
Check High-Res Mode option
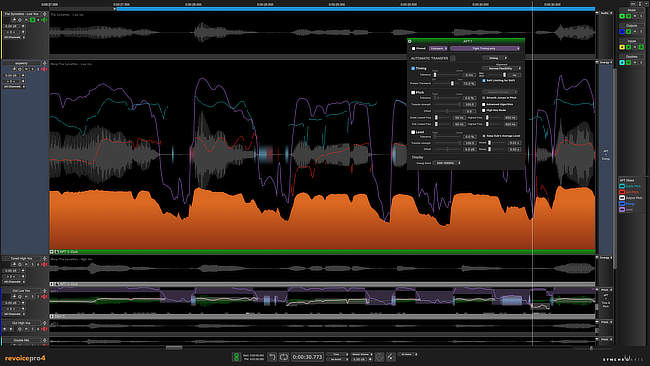[x=484, y=110]
